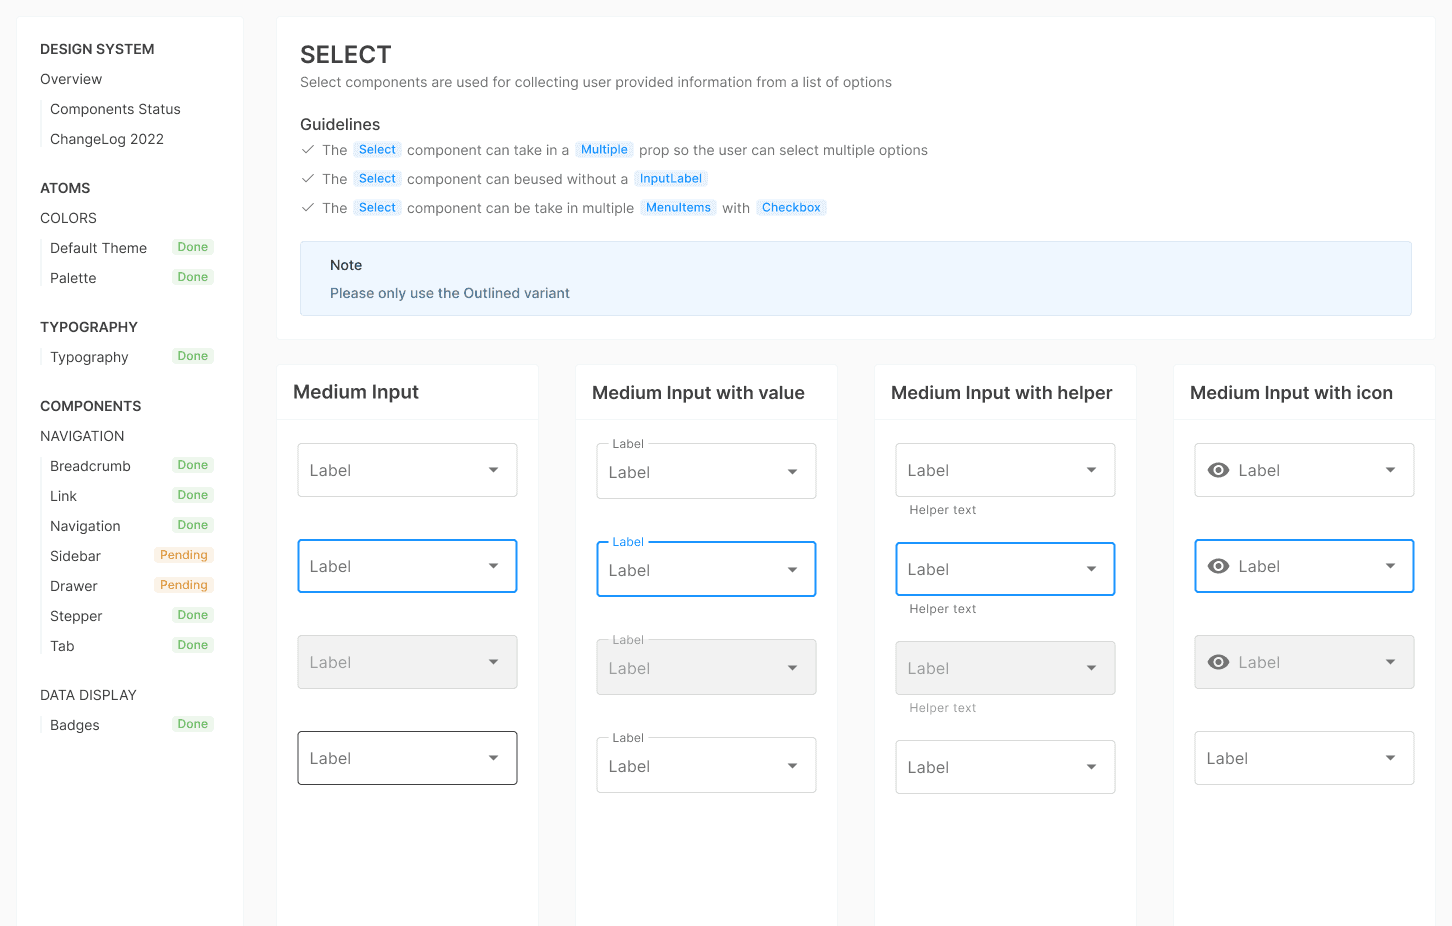Click arrow in last Medium Input with icon select
Viewport: 1452px width, 926px height.
click(1390, 758)
